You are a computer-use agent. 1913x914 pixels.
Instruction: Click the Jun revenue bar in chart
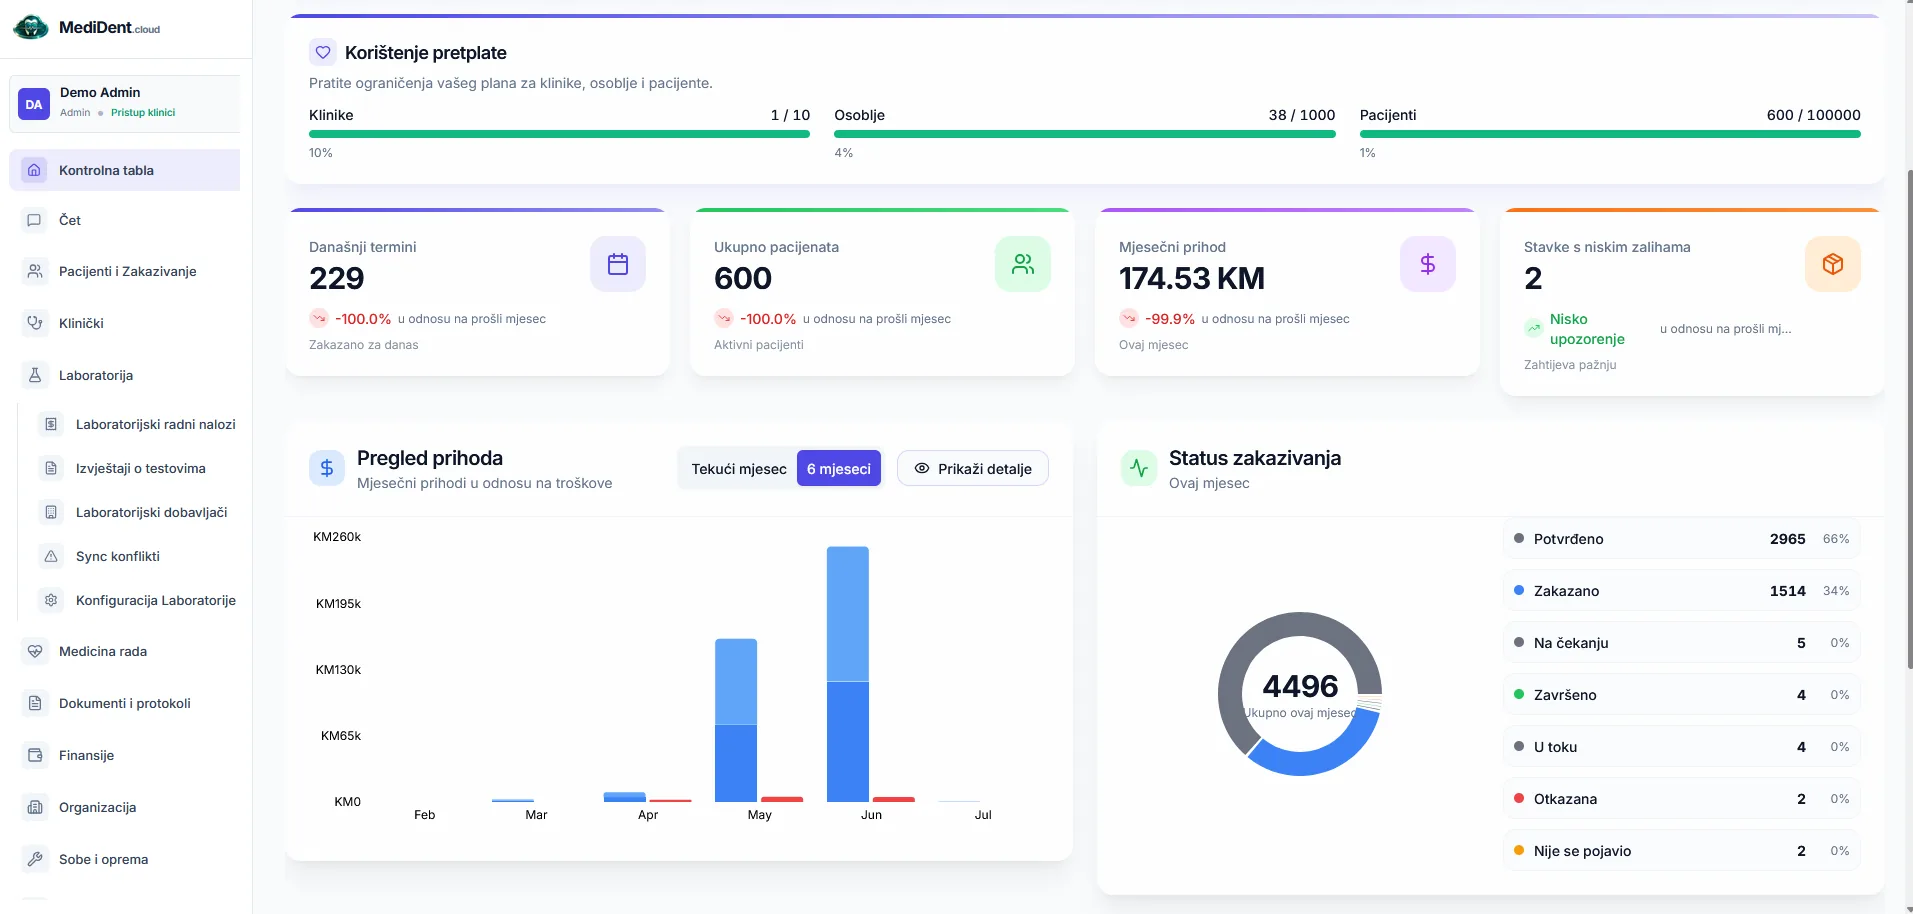coord(848,674)
